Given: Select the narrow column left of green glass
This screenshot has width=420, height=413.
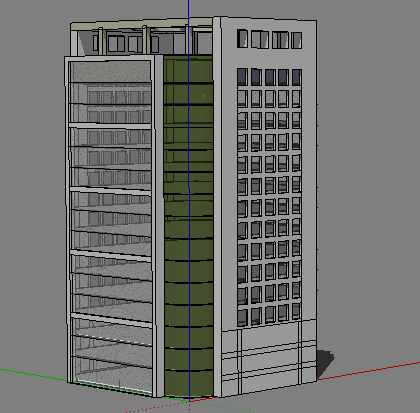Looking at the screenshot, I should [x=159, y=227].
